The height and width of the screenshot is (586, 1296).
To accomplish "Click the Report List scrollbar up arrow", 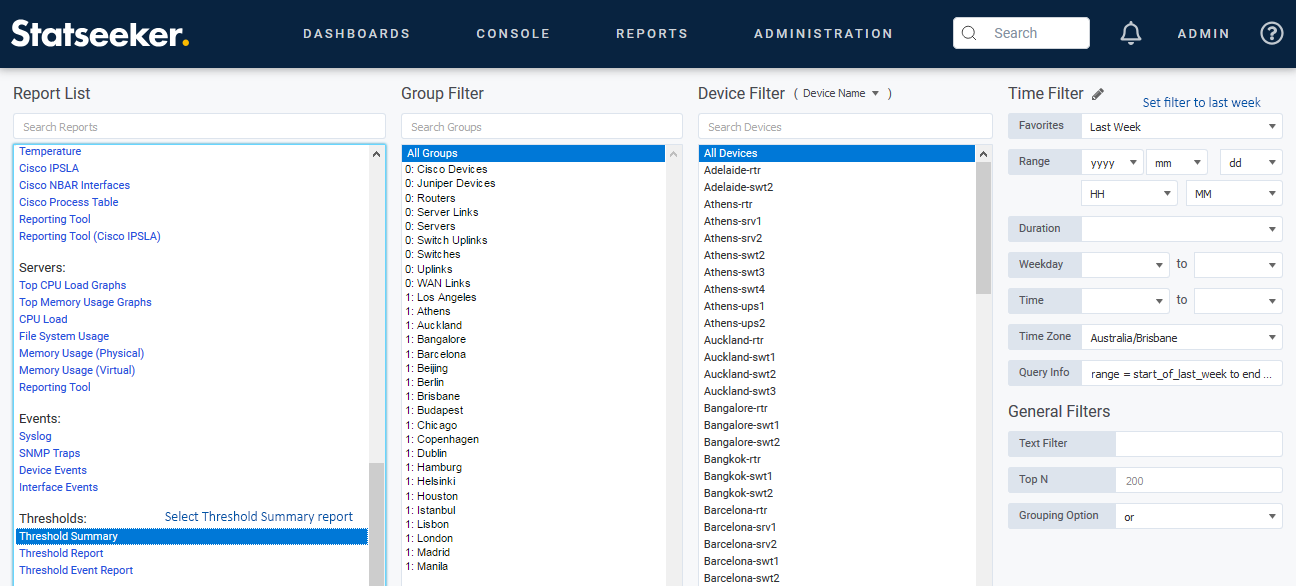I will [x=377, y=154].
